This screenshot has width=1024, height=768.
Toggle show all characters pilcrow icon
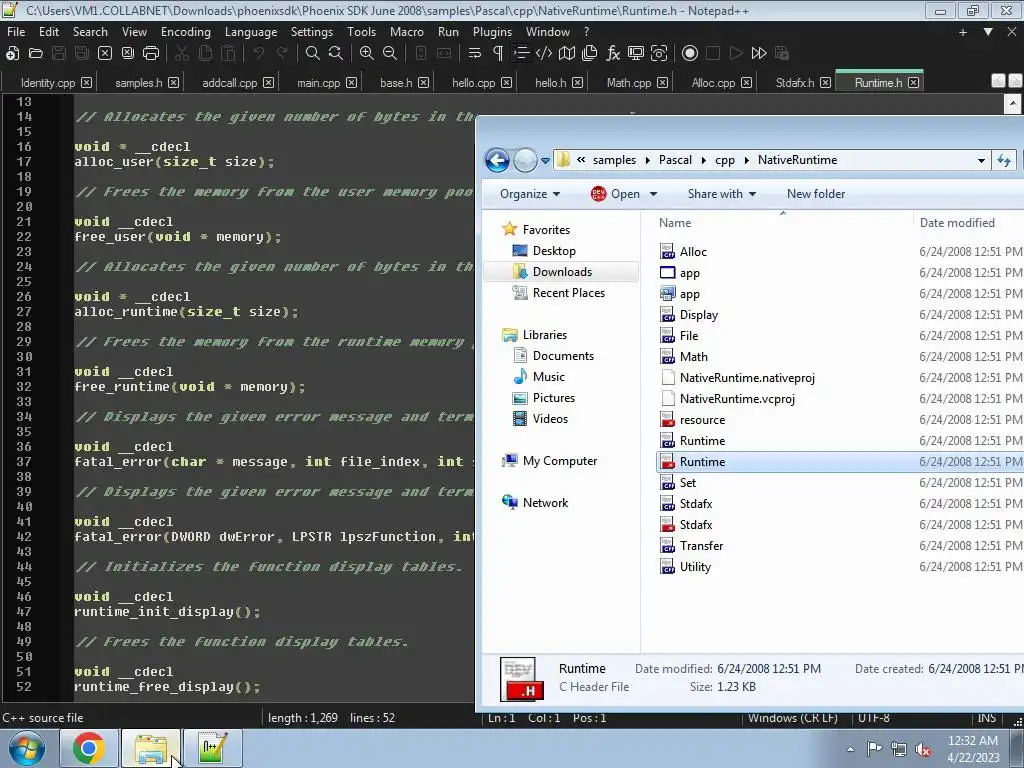498,54
